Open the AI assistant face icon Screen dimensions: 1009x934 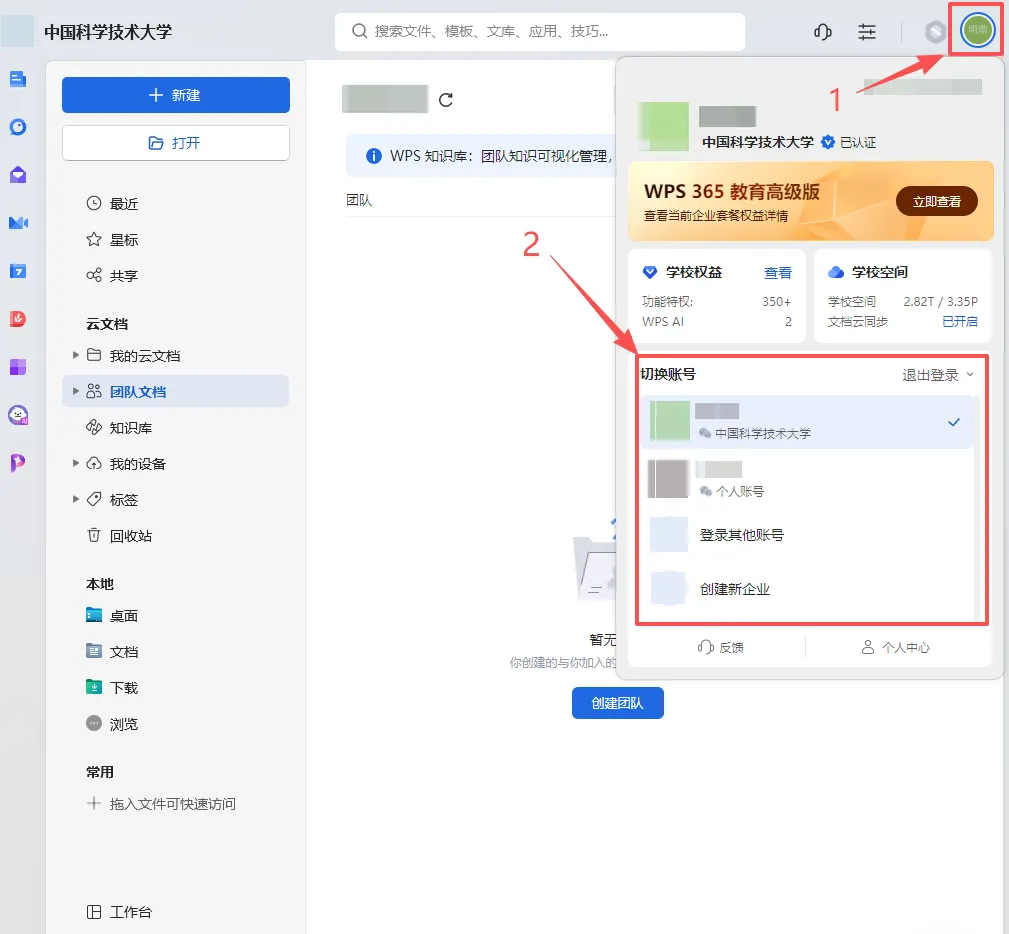point(18,415)
